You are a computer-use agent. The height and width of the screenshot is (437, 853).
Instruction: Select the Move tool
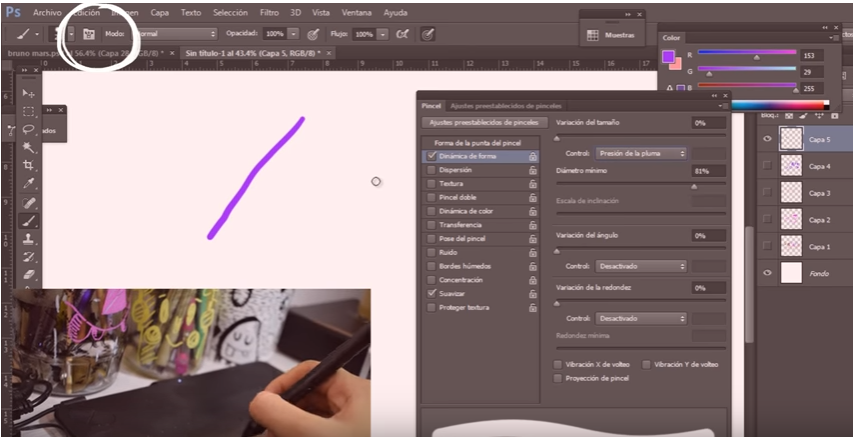29,93
